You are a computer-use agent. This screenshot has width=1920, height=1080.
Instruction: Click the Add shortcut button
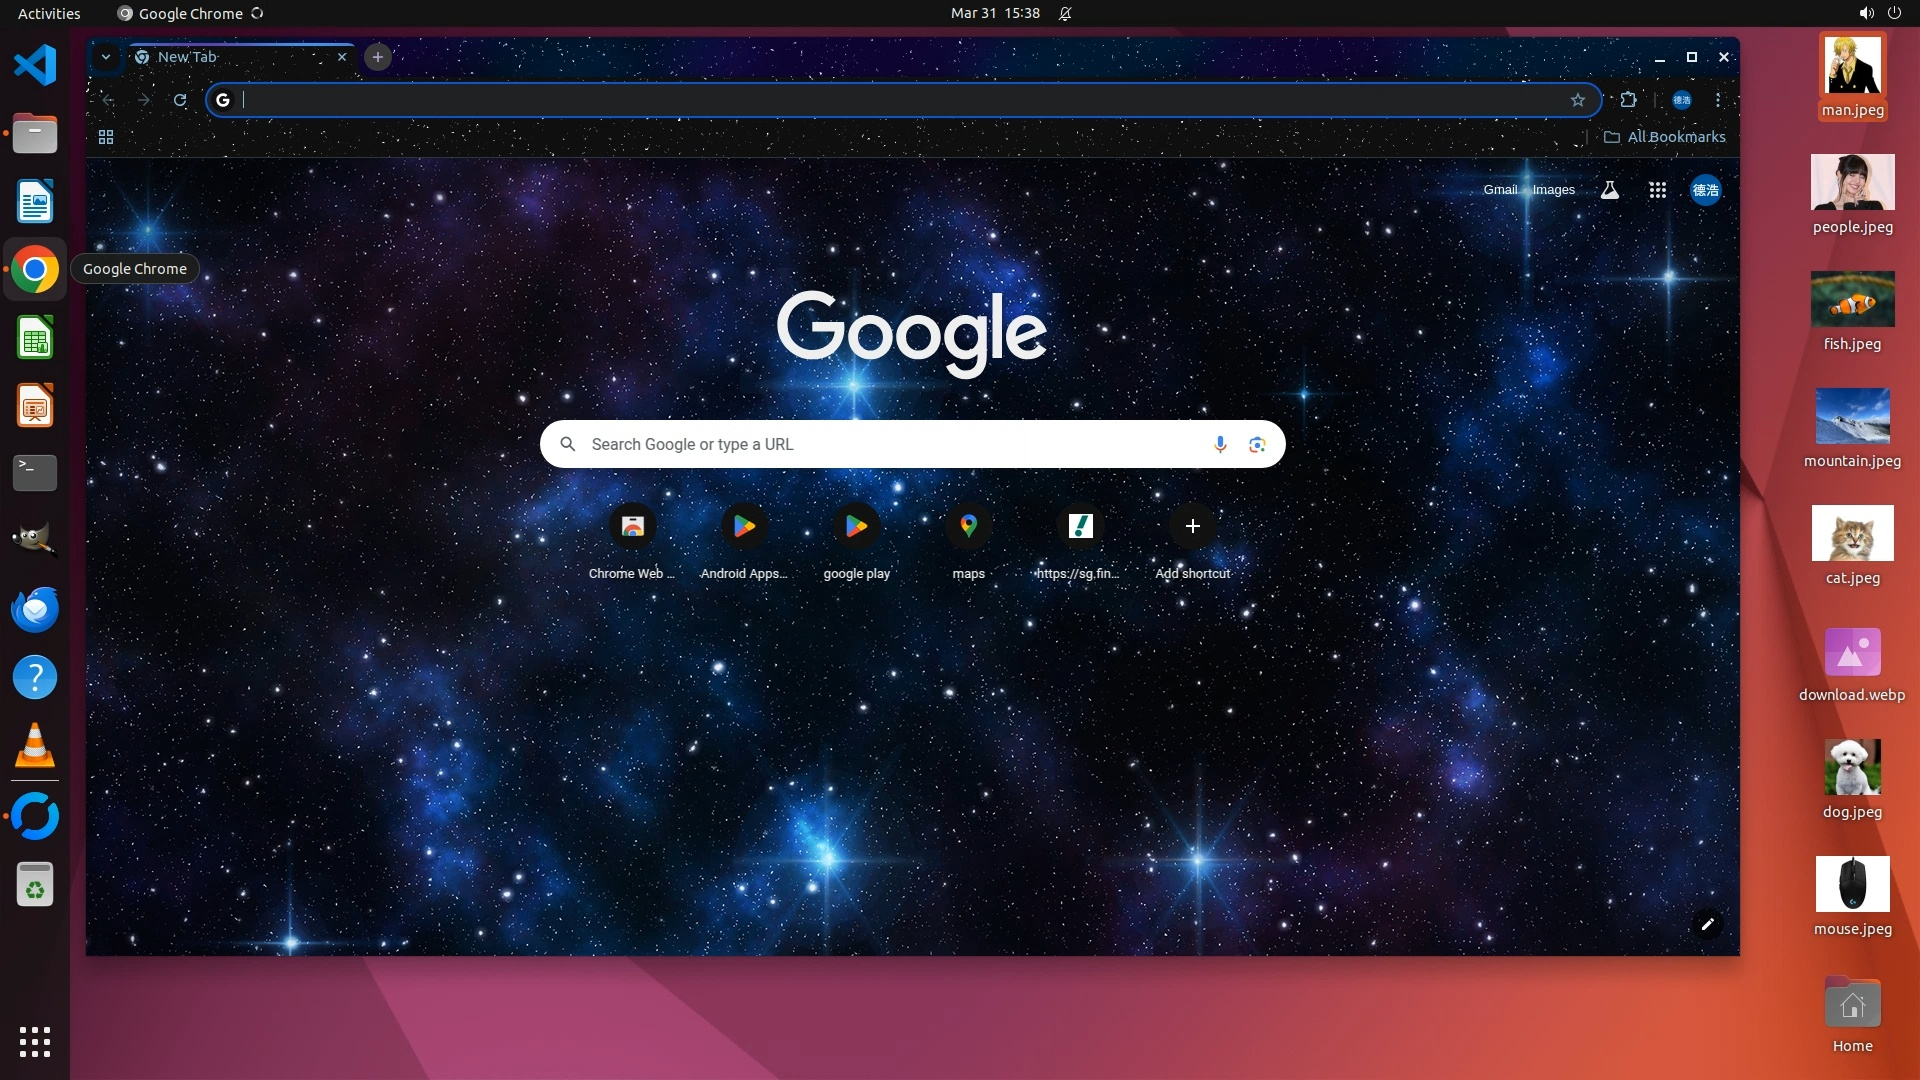[1192, 527]
